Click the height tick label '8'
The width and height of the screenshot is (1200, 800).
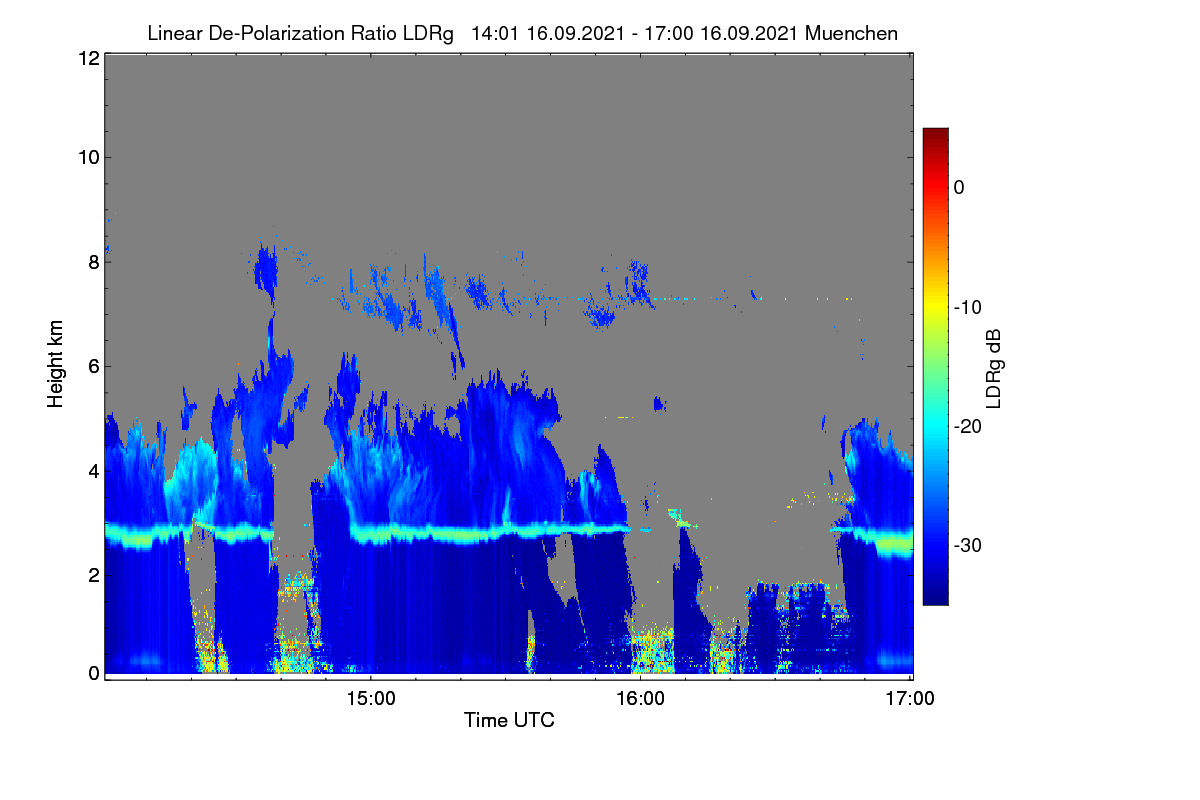click(x=93, y=262)
